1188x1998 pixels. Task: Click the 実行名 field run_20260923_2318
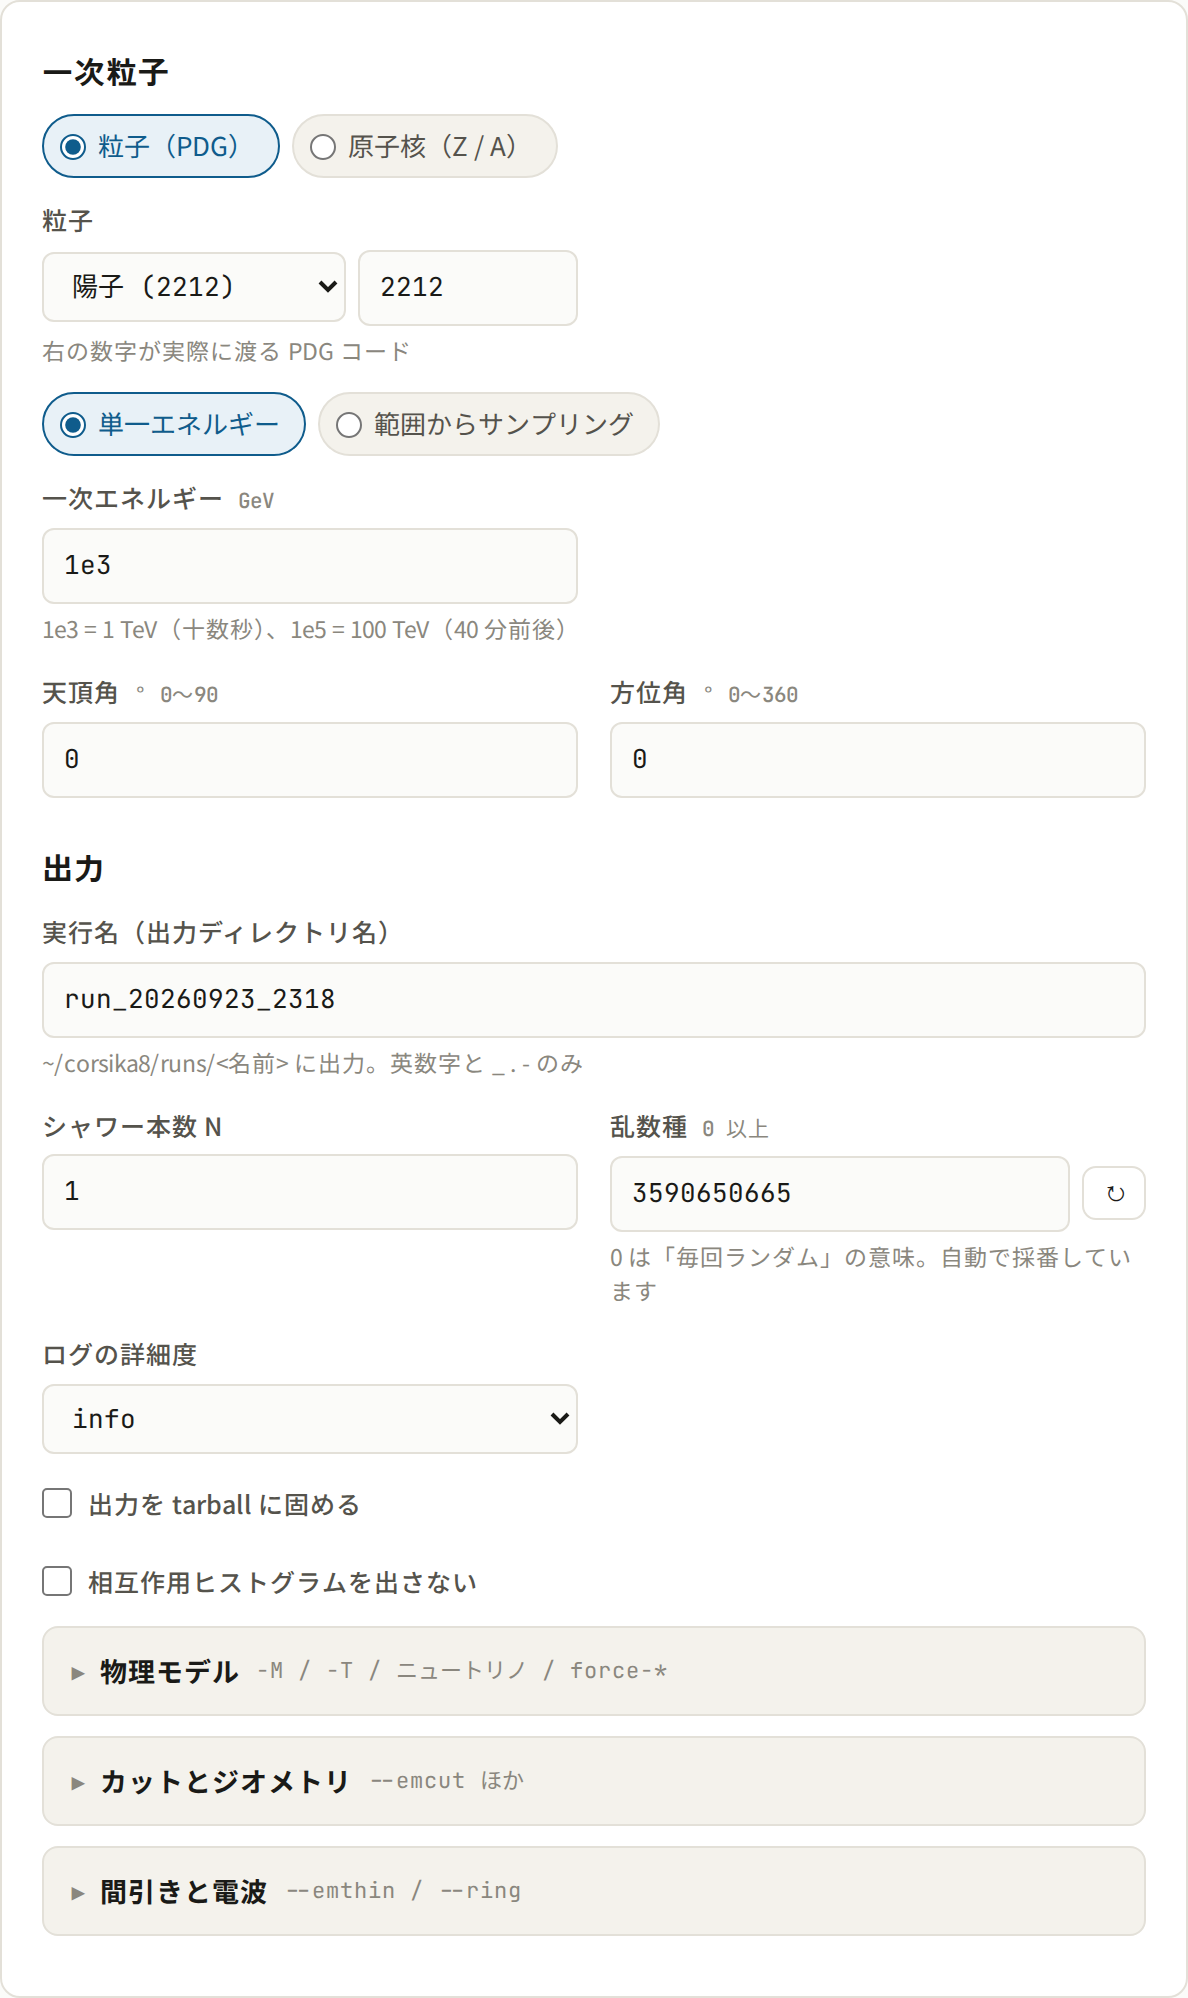click(594, 1000)
